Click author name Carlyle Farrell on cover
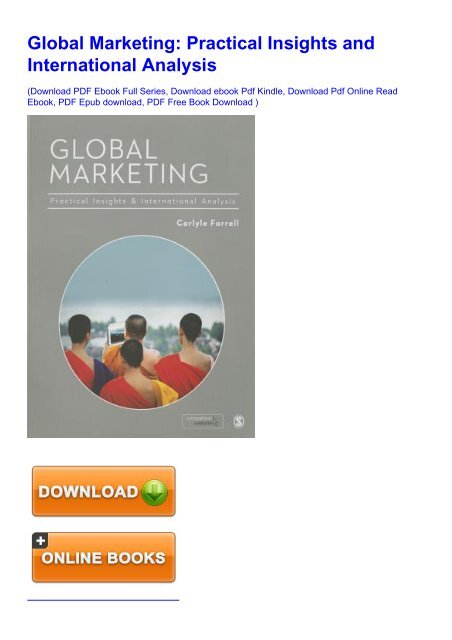Viewport: 452px width, 640px height. coord(207,223)
